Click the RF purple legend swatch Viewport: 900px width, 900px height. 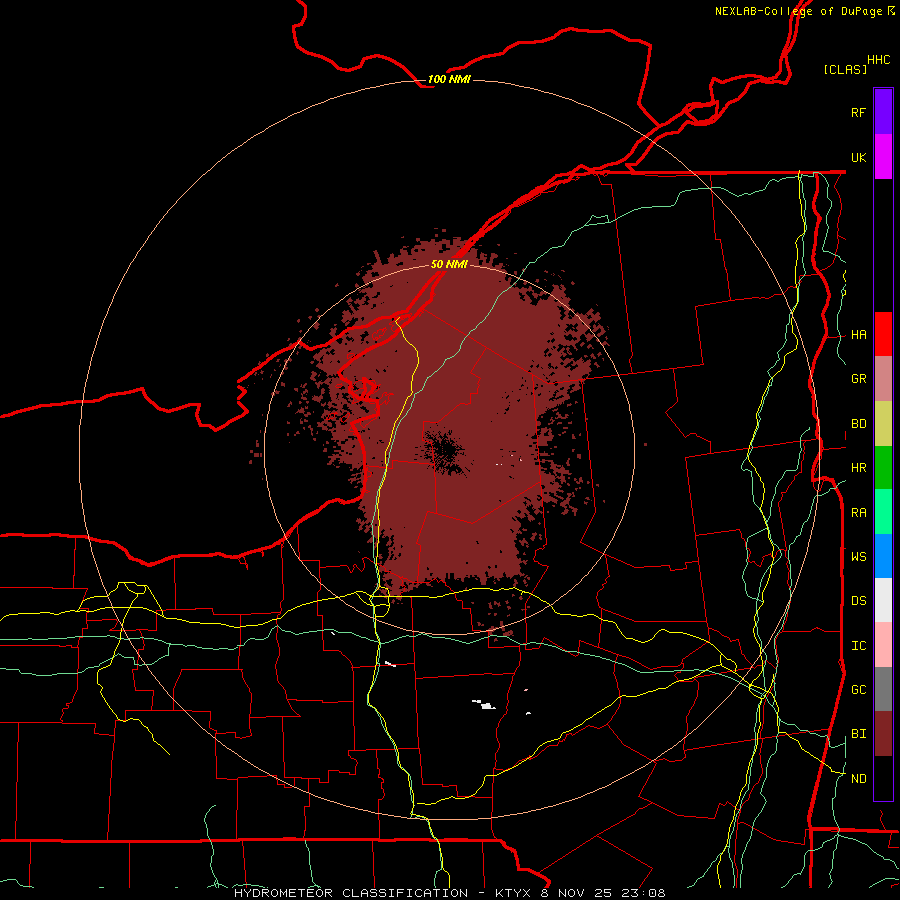click(x=883, y=111)
